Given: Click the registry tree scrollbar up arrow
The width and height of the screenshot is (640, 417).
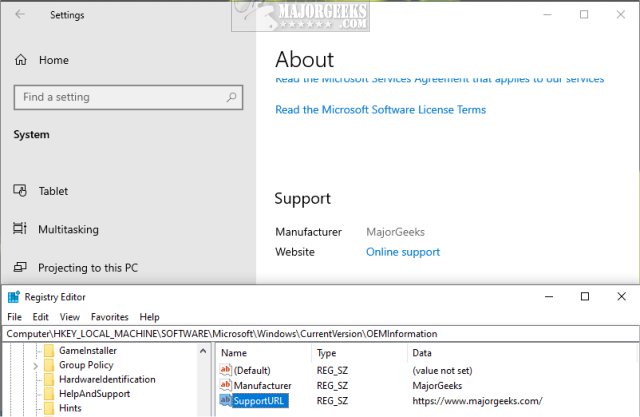Looking at the screenshot, I should pos(203,351).
